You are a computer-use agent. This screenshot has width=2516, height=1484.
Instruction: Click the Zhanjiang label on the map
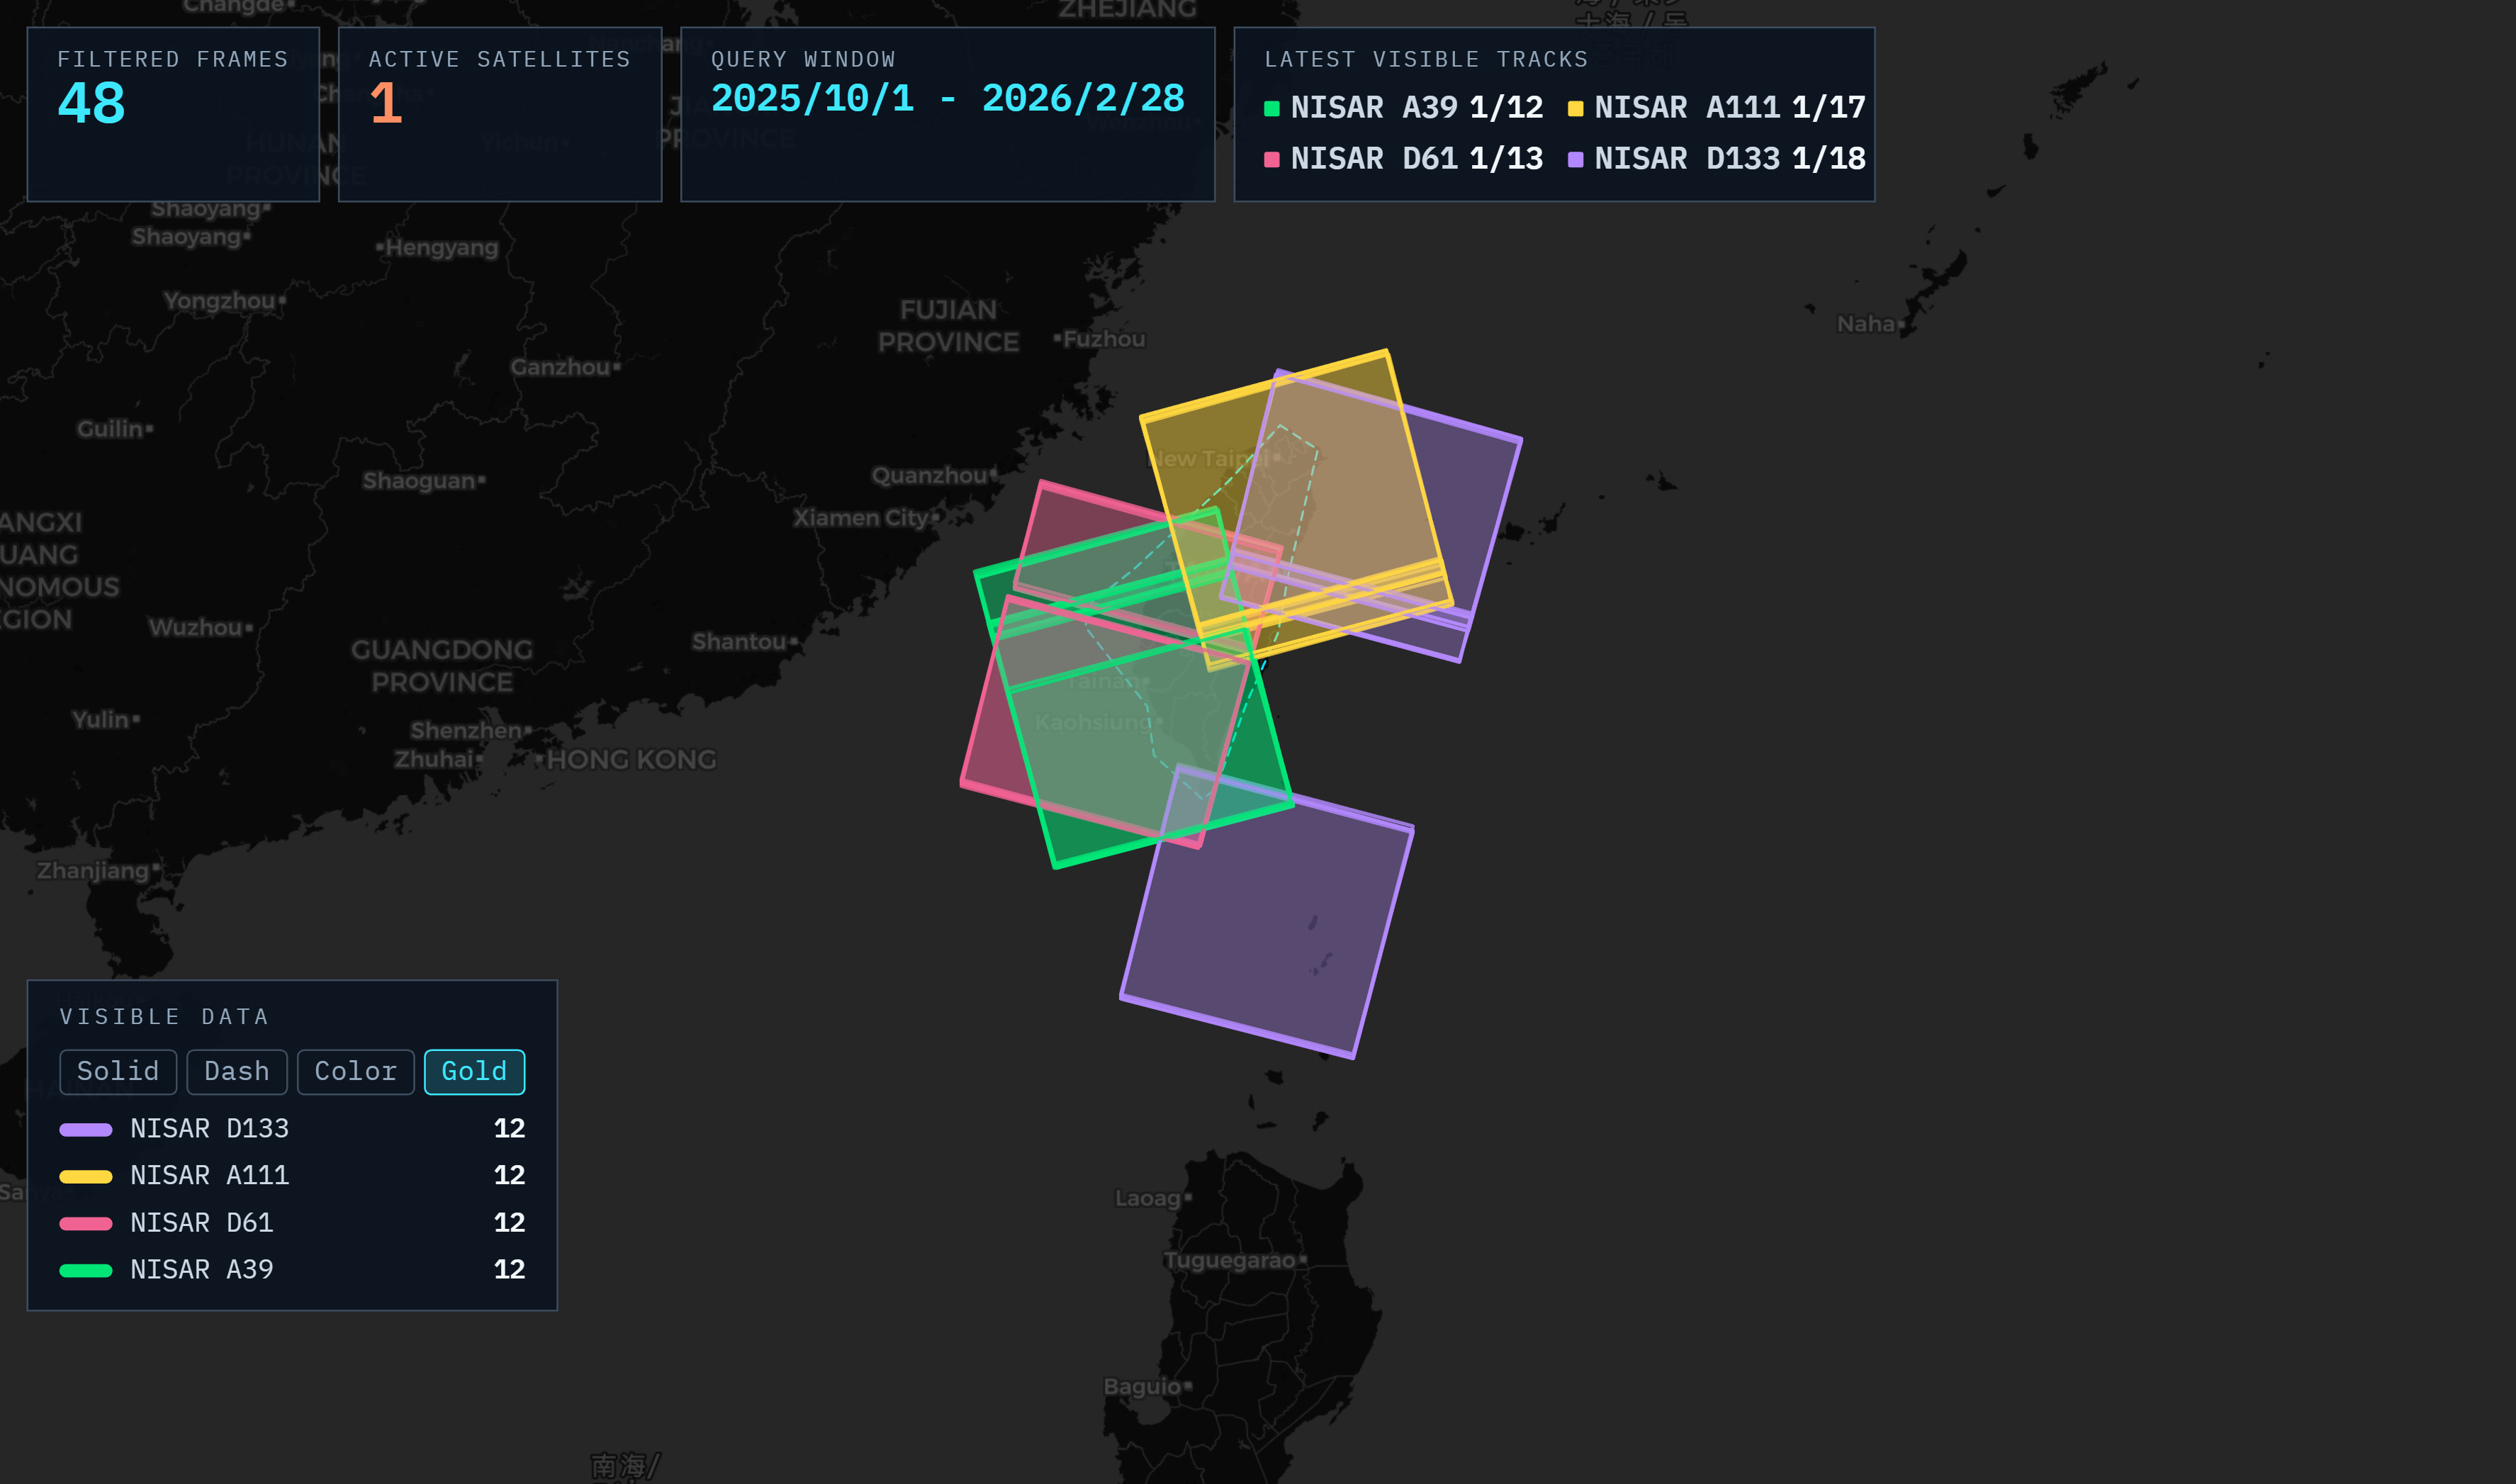[93, 870]
